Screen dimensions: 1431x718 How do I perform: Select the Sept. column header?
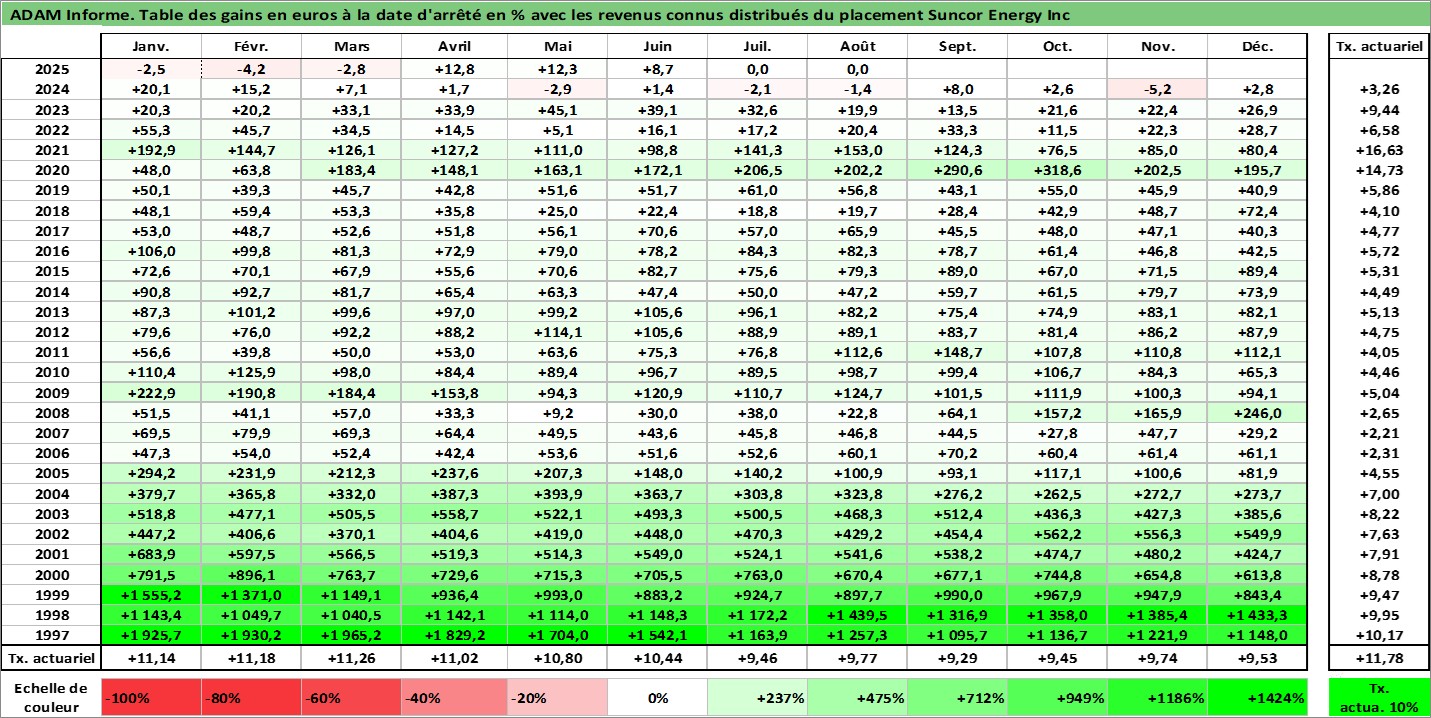tap(958, 47)
